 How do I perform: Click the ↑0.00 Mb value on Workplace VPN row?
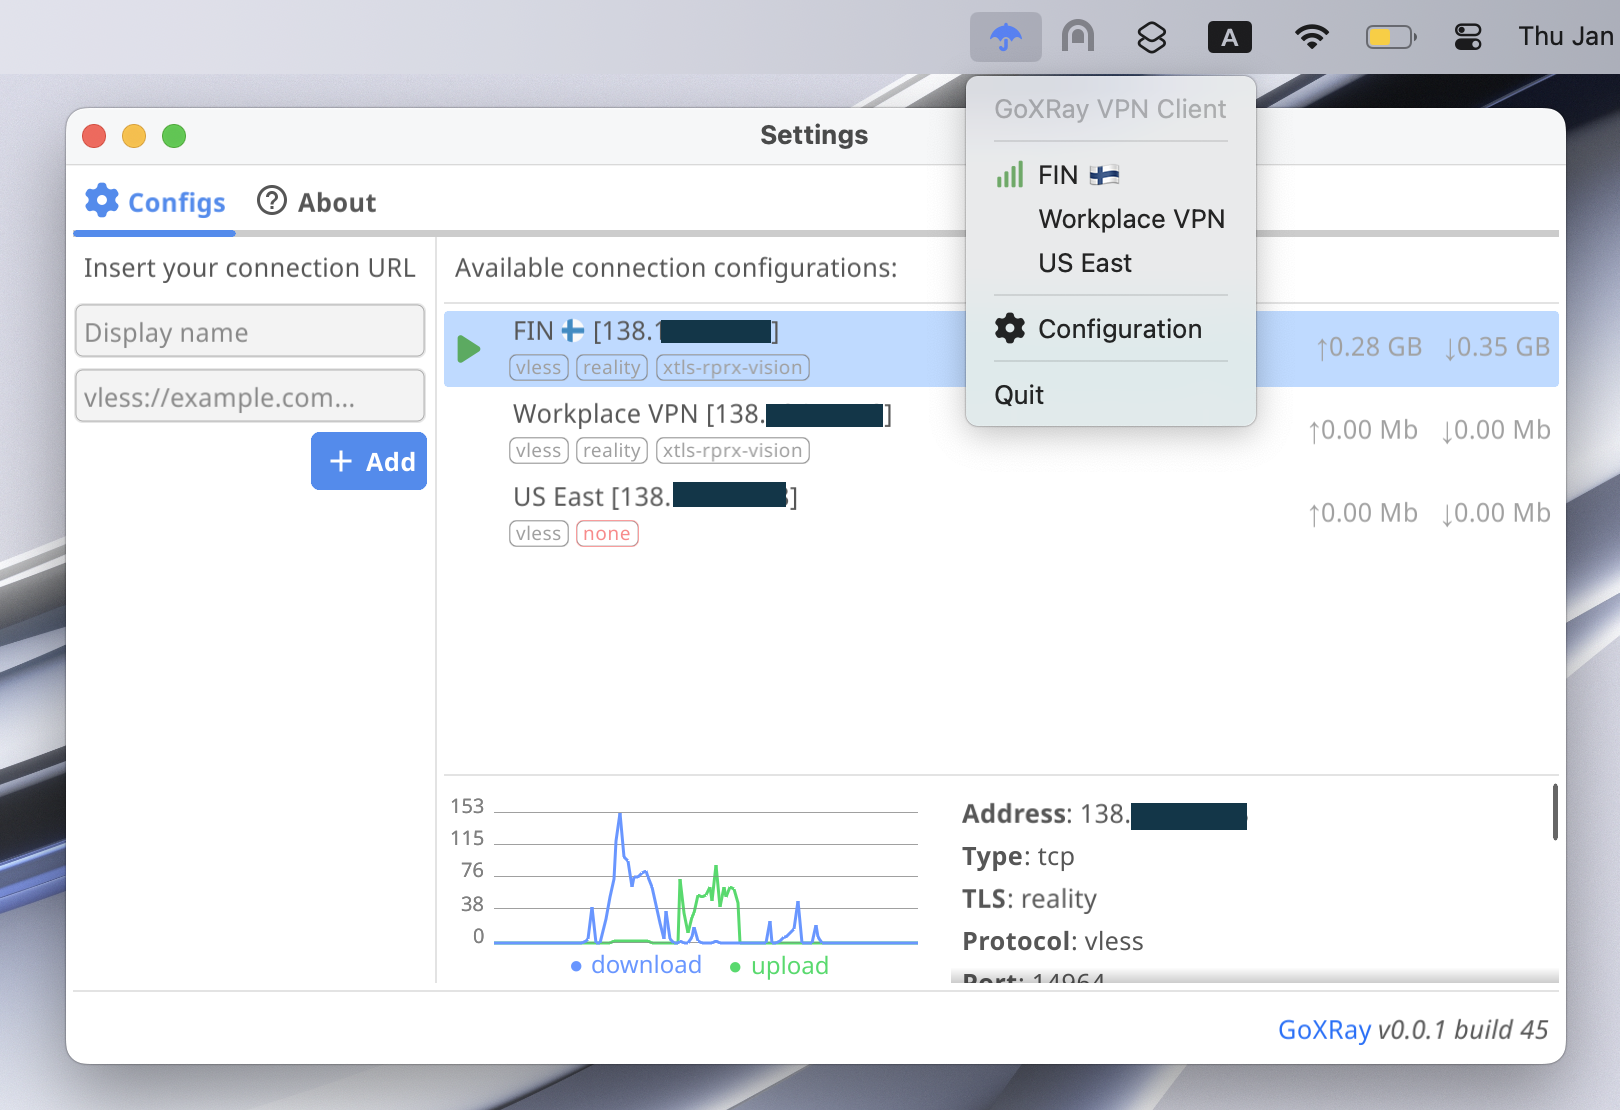1363,430
